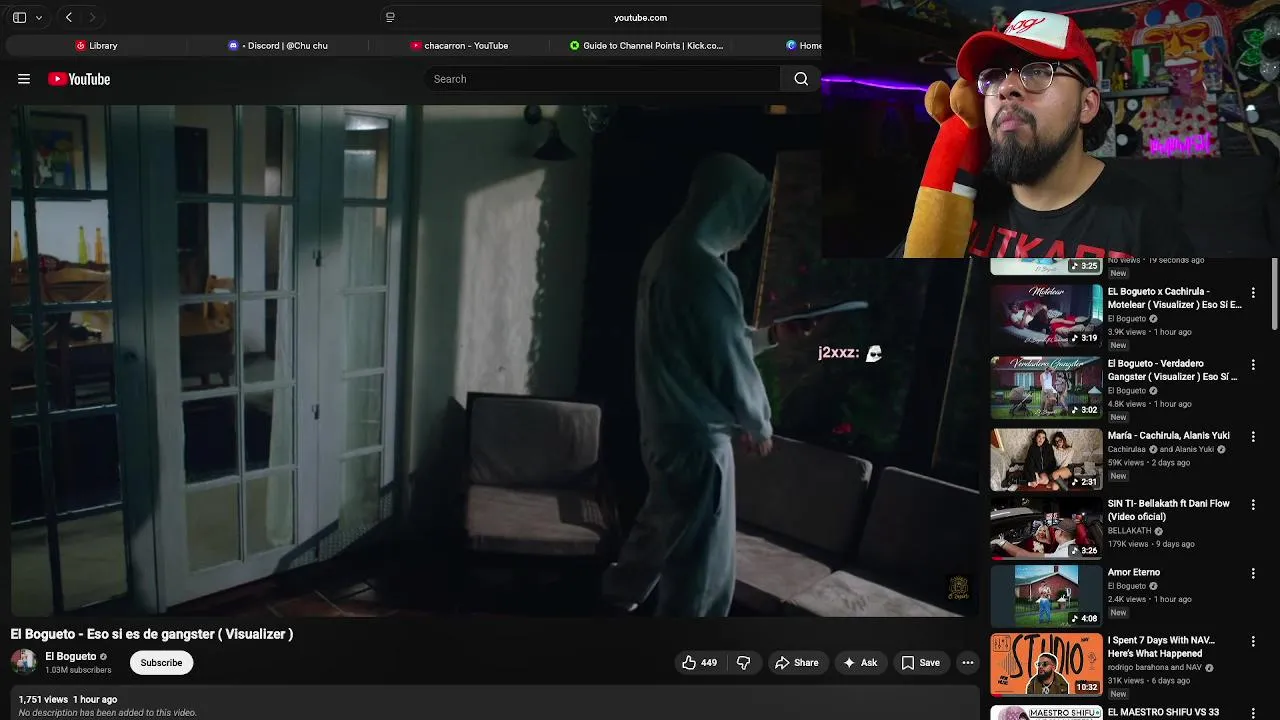Toggle the Safari sidebar icon
The image size is (1280, 720).
[x=19, y=17]
